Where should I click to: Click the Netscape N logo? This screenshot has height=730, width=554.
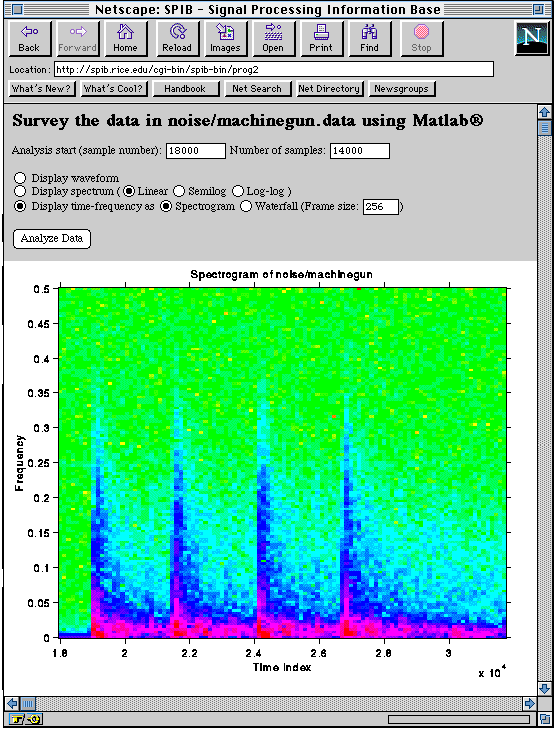point(532,38)
